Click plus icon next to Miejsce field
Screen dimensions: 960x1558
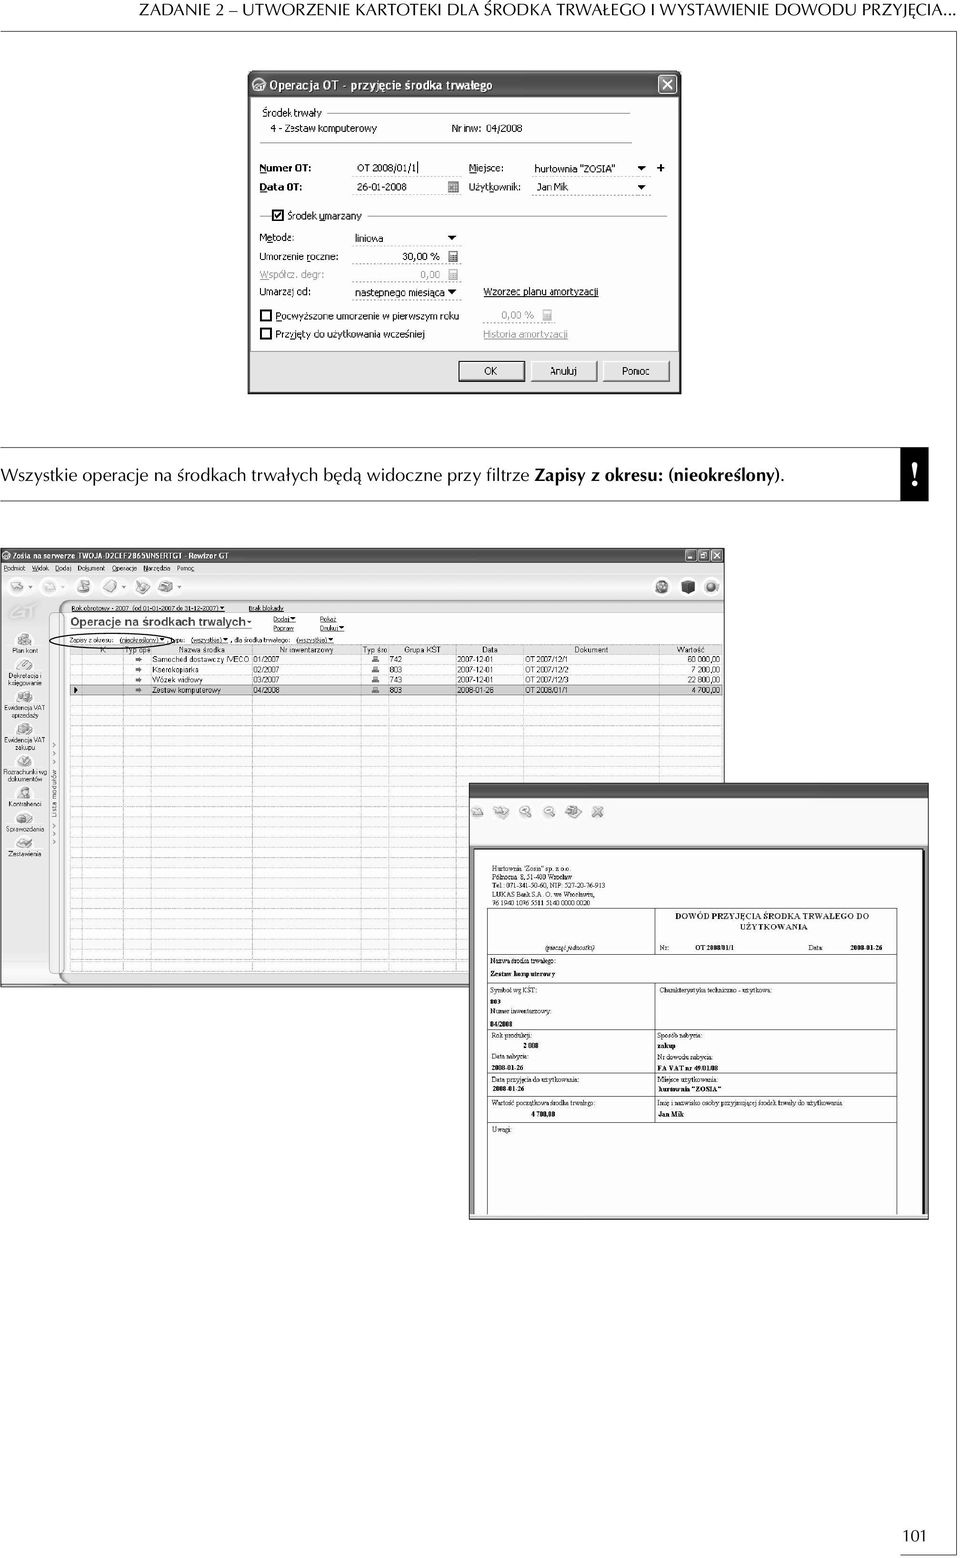pos(661,168)
